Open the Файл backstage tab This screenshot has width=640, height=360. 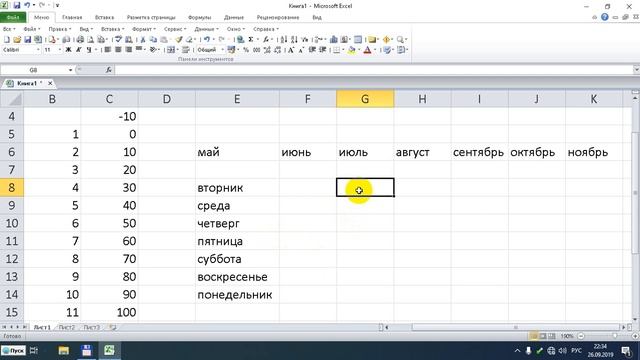pyautogui.click(x=13, y=17)
